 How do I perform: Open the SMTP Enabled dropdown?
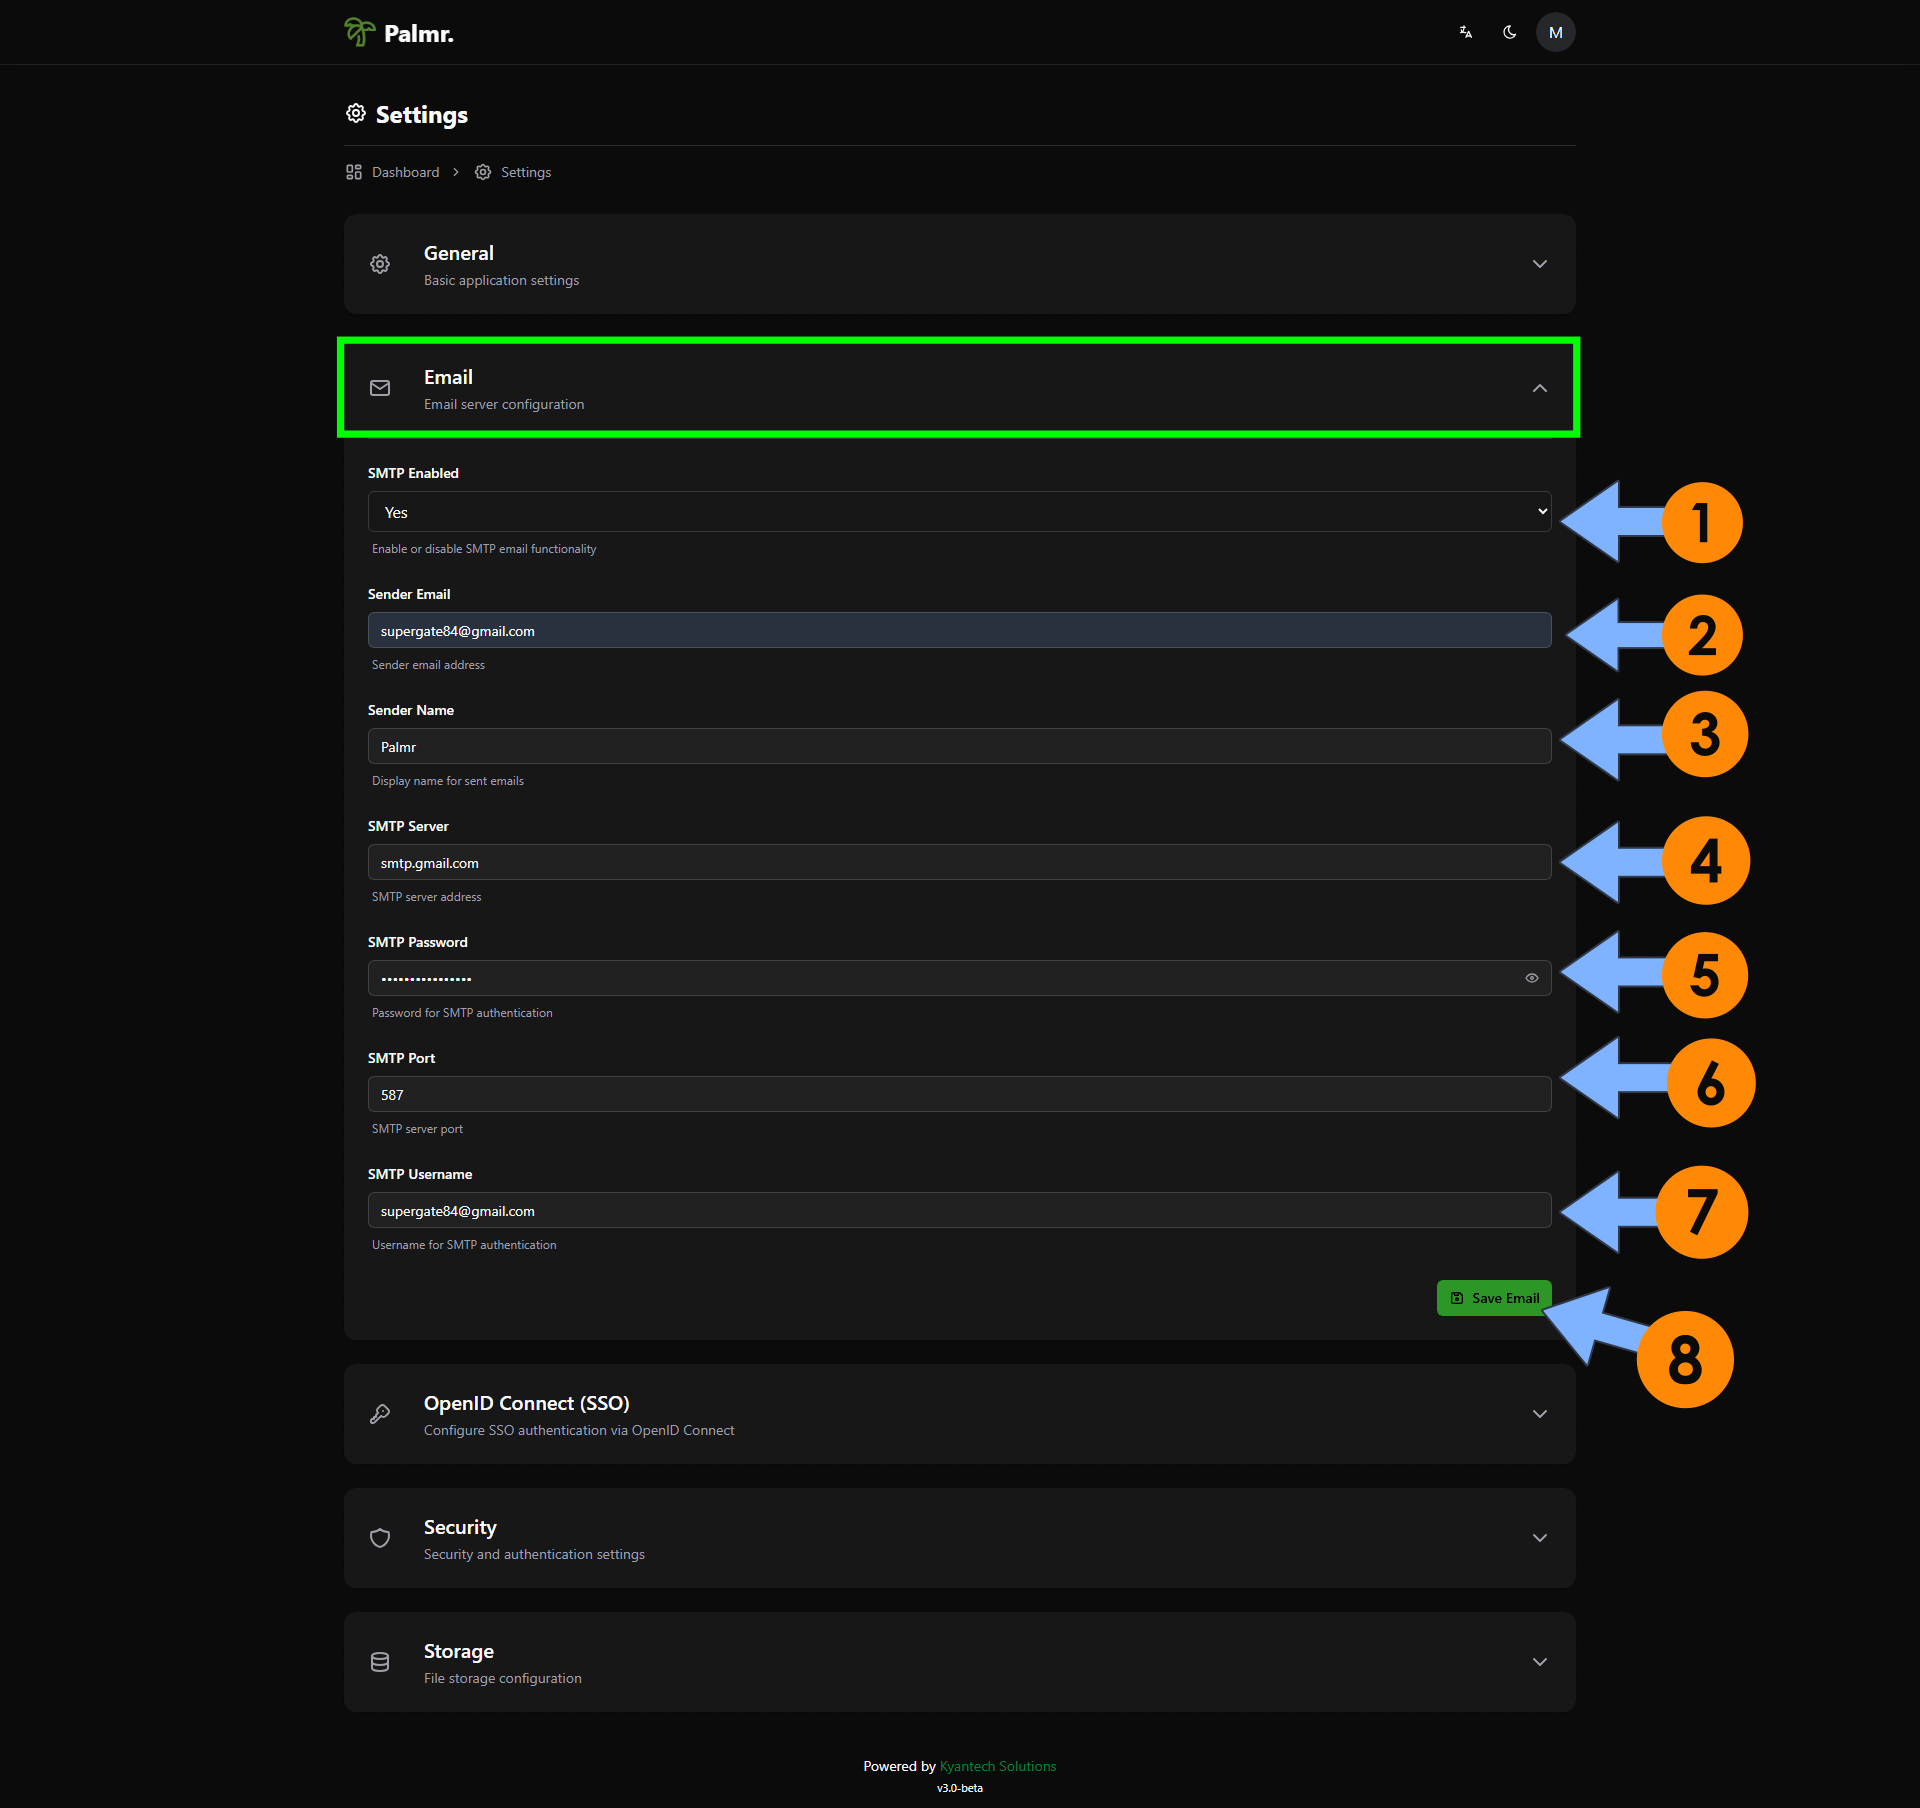(x=960, y=512)
